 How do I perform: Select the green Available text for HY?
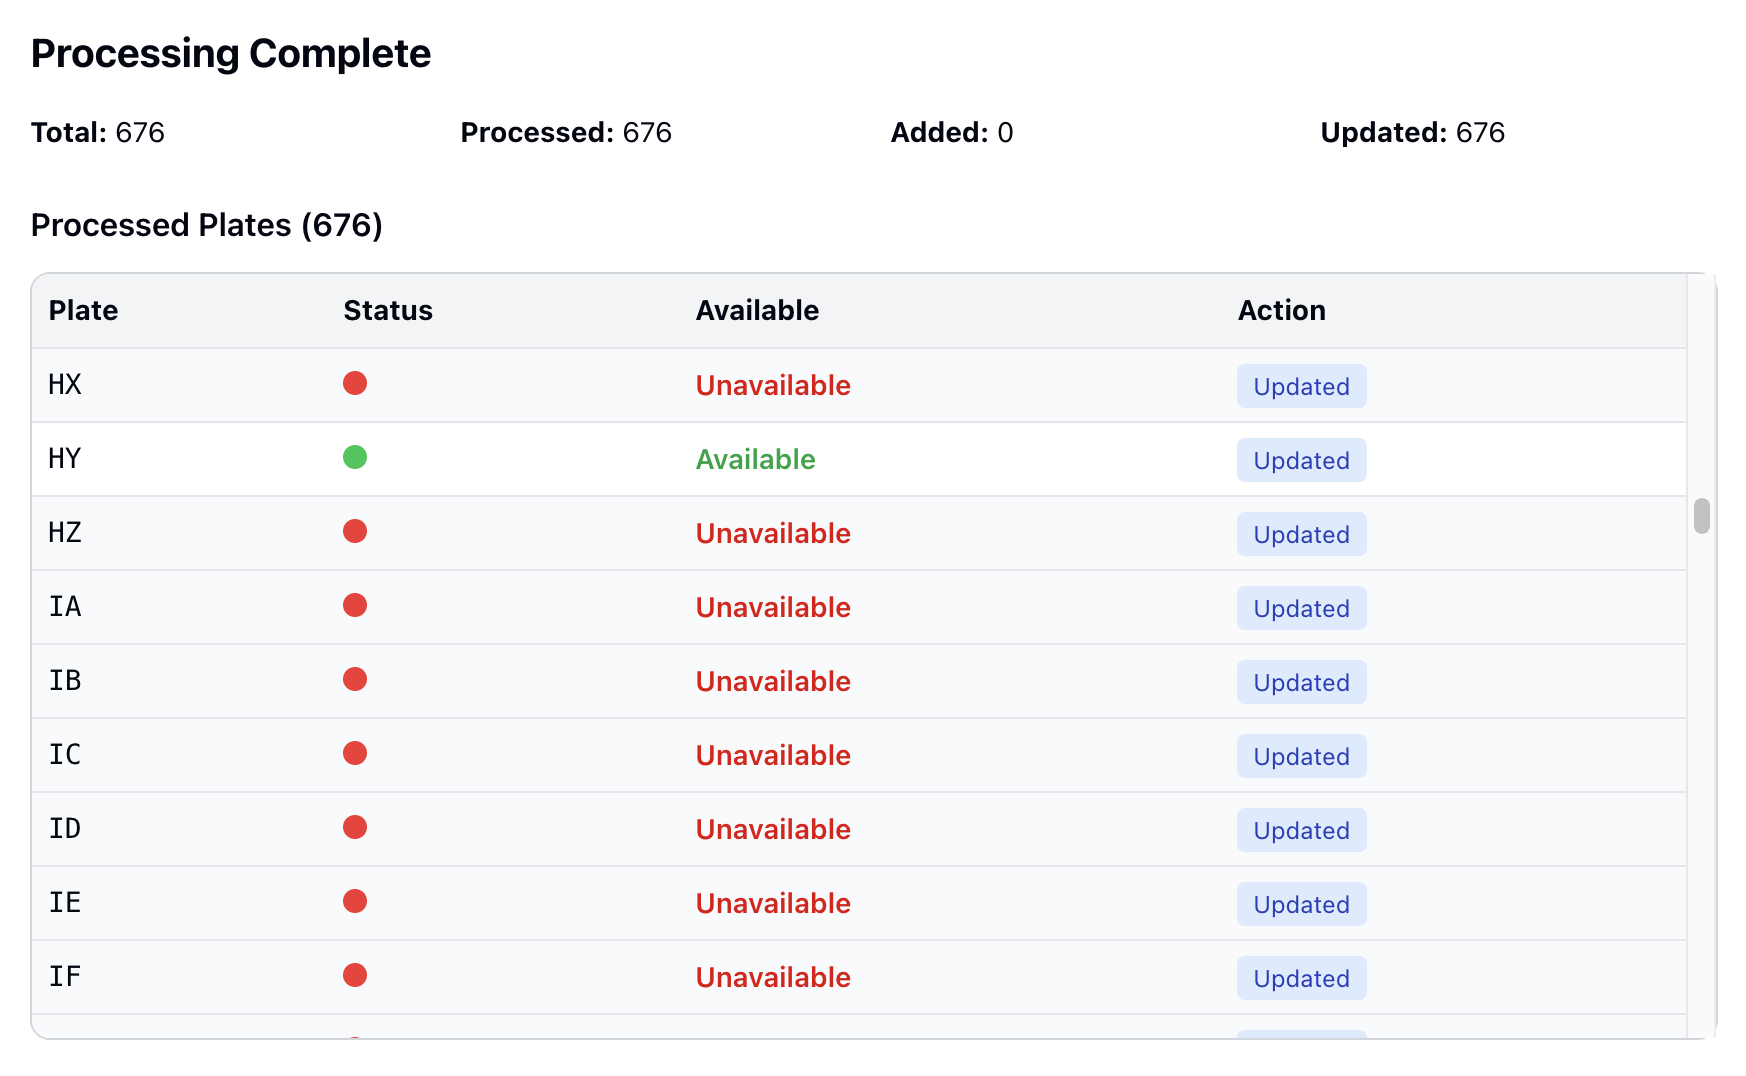[755, 460]
